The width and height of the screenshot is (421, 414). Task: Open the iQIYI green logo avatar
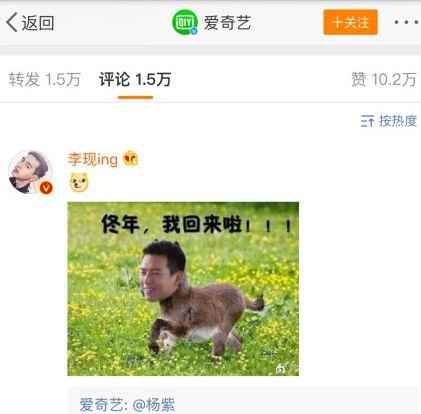185,22
